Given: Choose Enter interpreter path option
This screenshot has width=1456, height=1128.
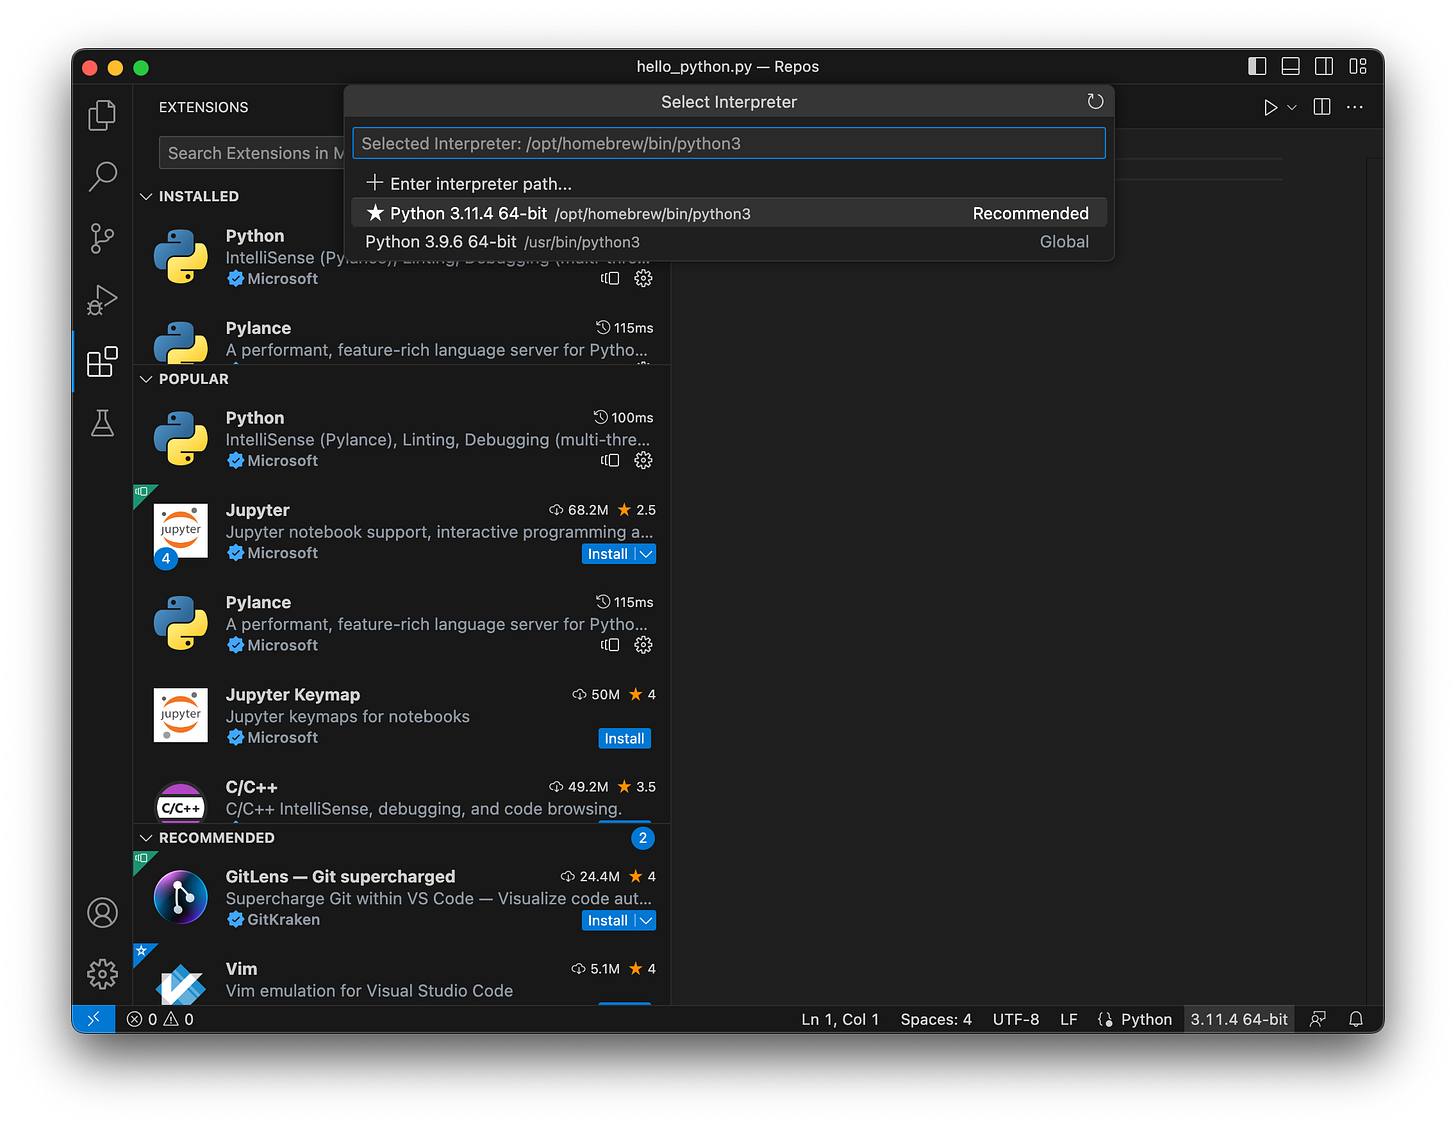Looking at the screenshot, I should [729, 184].
